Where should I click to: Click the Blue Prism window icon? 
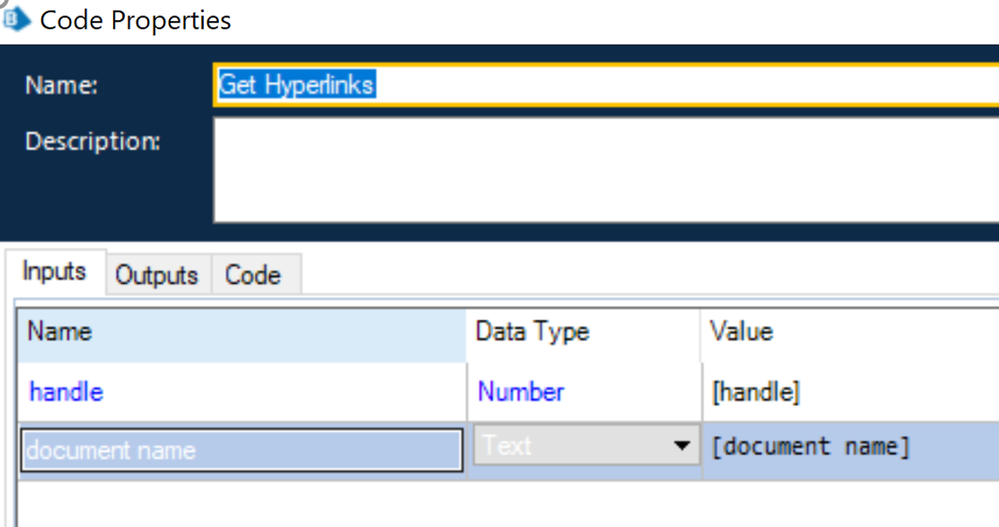pyautogui.click(x=16, y=19)
